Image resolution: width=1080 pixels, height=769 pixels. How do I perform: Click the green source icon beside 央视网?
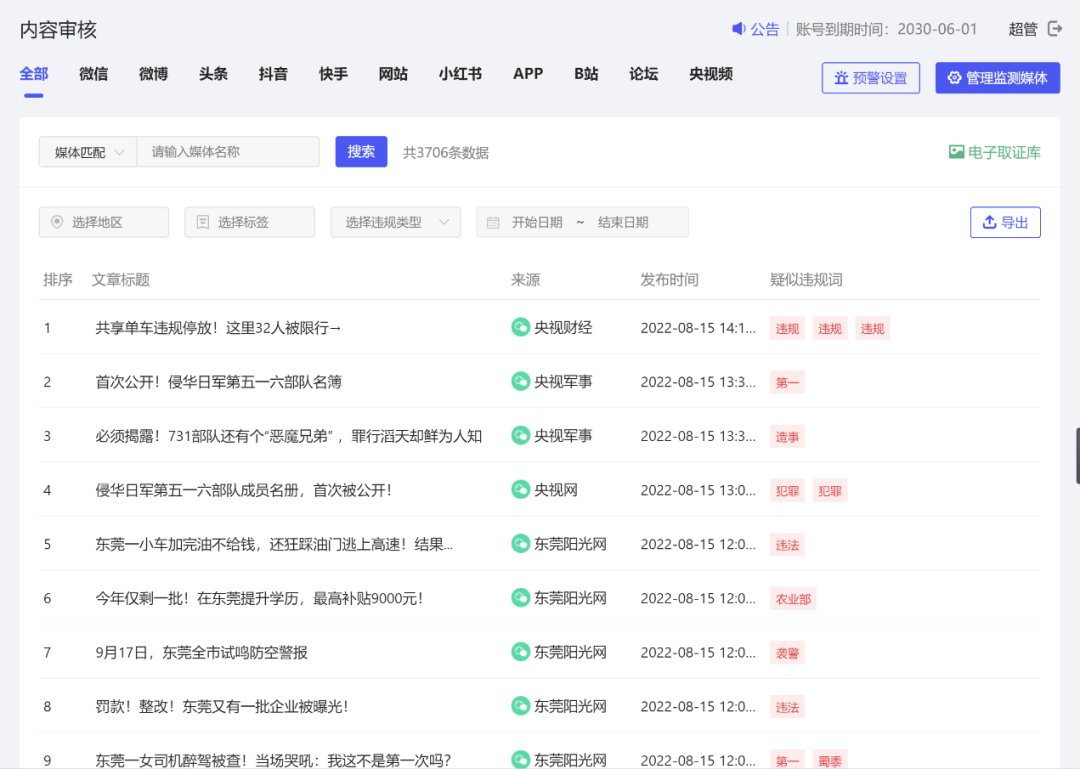521,490
